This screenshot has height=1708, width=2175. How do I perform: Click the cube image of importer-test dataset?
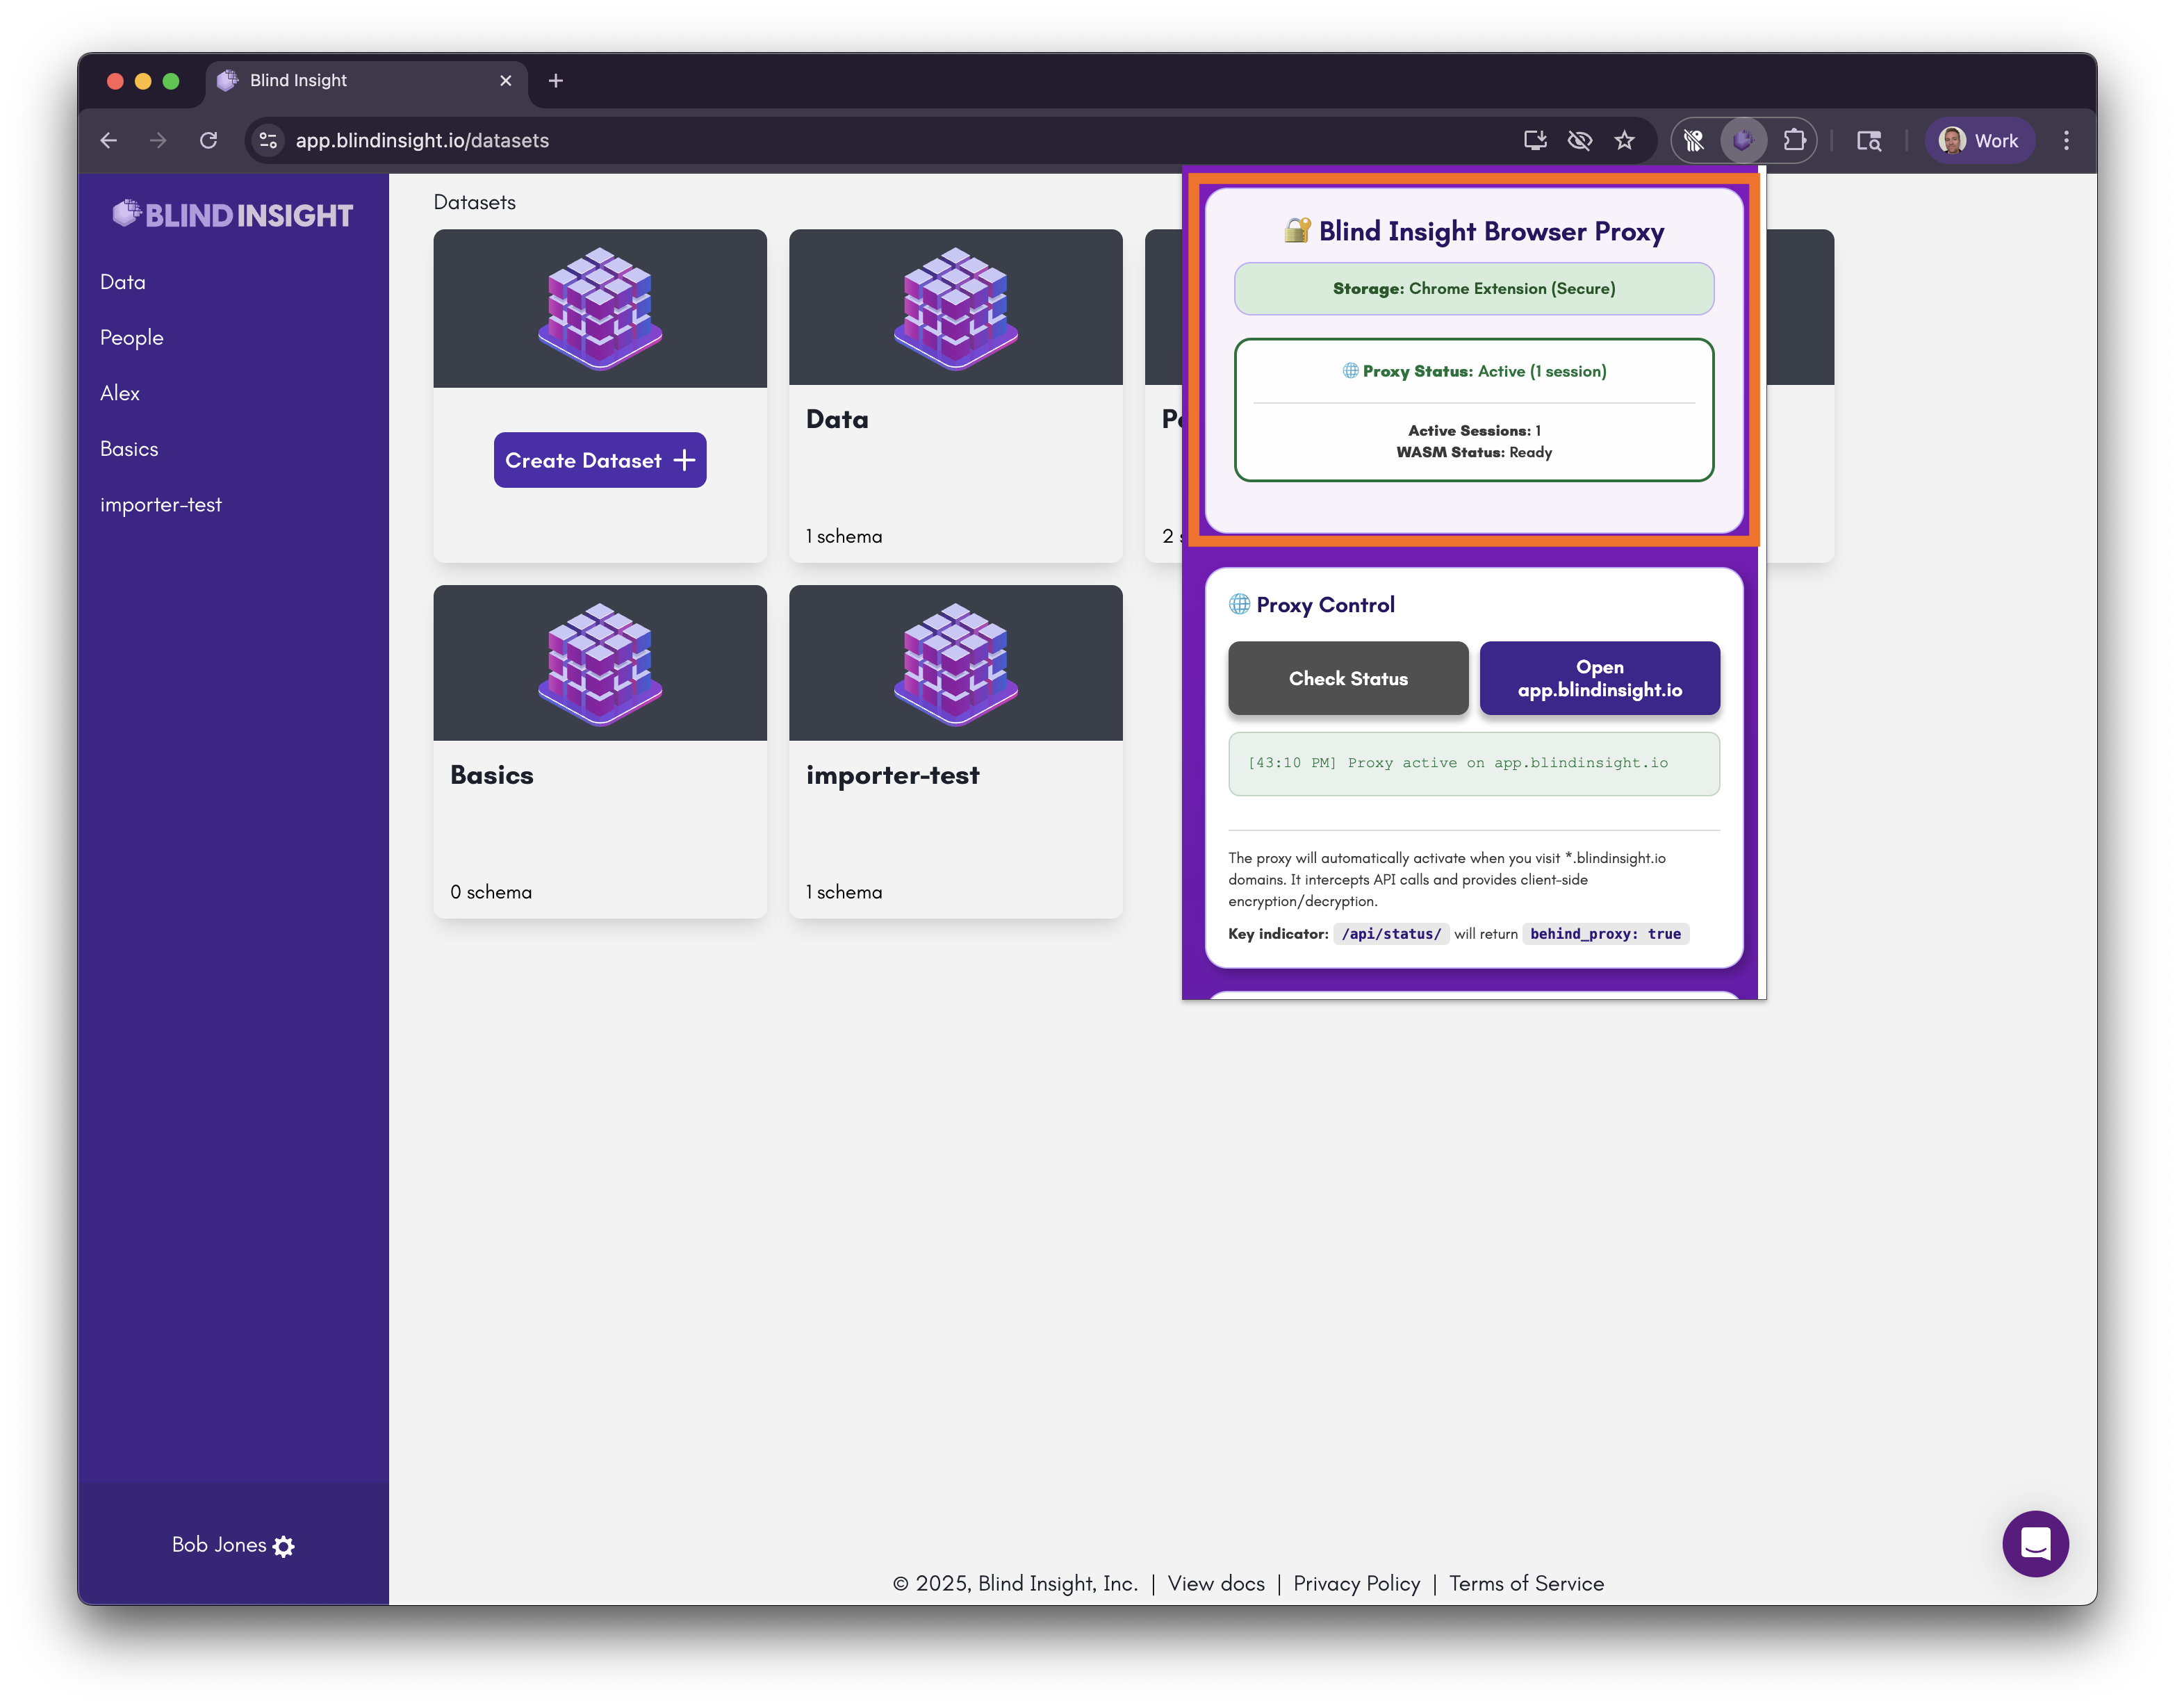956,664
